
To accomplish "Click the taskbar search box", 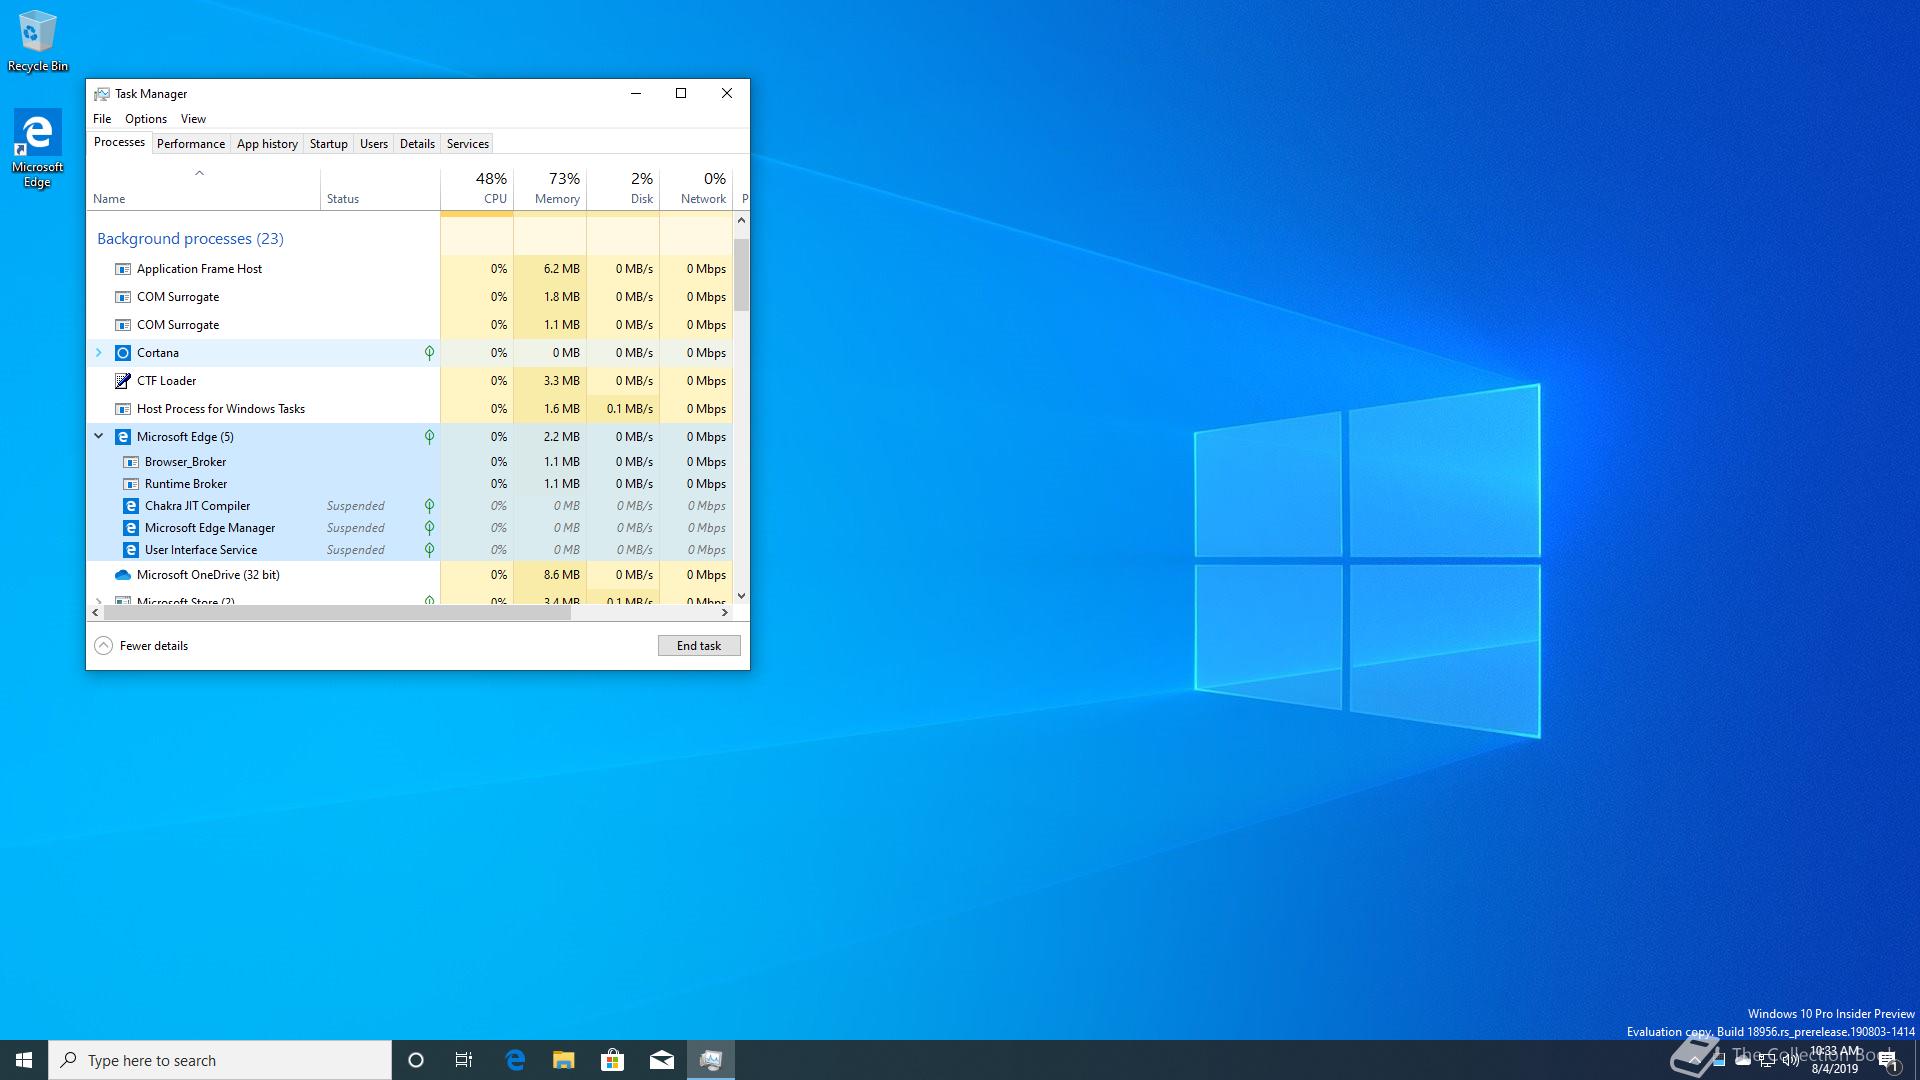I will coord(220,1060).
